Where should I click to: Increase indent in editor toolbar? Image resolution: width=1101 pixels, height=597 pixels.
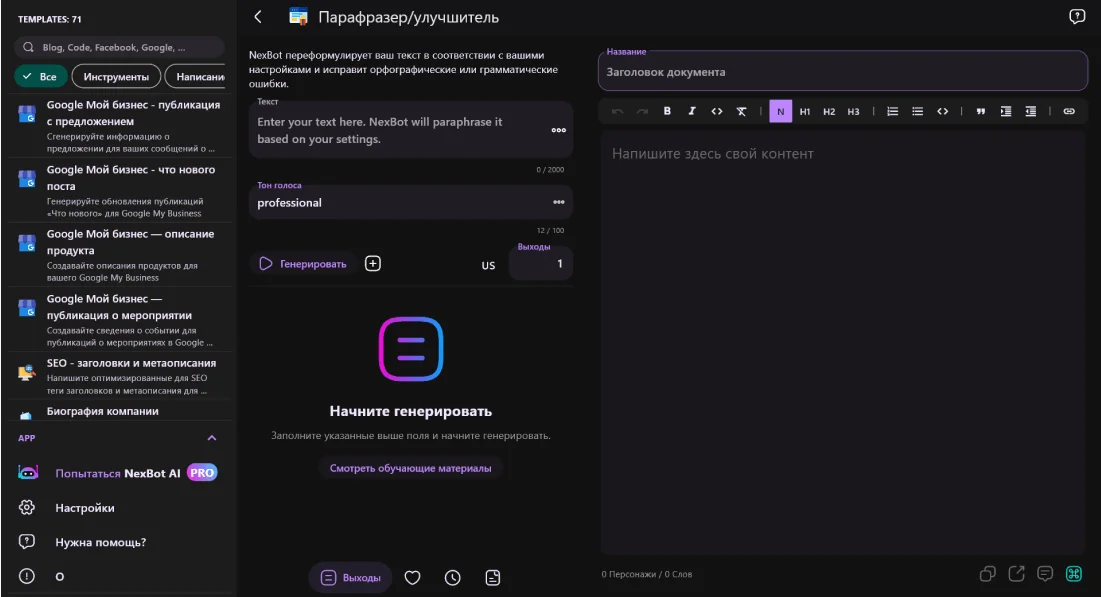pyautogui.click(x=1006, y=111)
